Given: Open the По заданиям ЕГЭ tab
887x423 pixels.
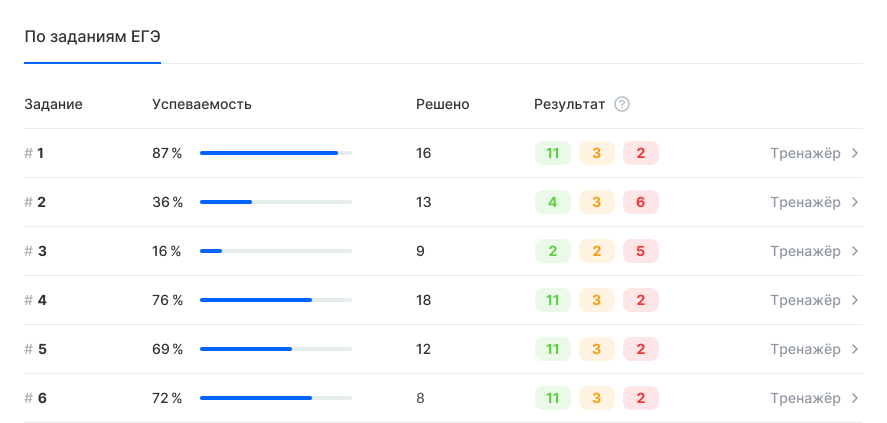Looking at the screenshot, I should tap(92, 37).
